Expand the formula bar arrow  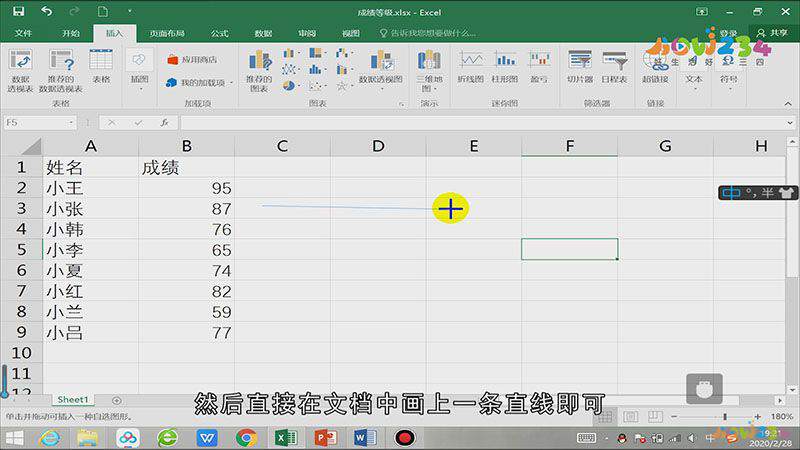790,123
